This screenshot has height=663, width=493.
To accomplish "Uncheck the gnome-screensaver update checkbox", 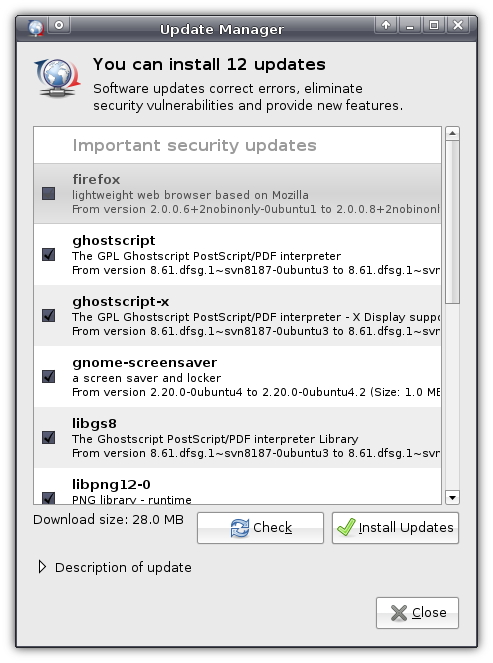I will tap(49, 376).
